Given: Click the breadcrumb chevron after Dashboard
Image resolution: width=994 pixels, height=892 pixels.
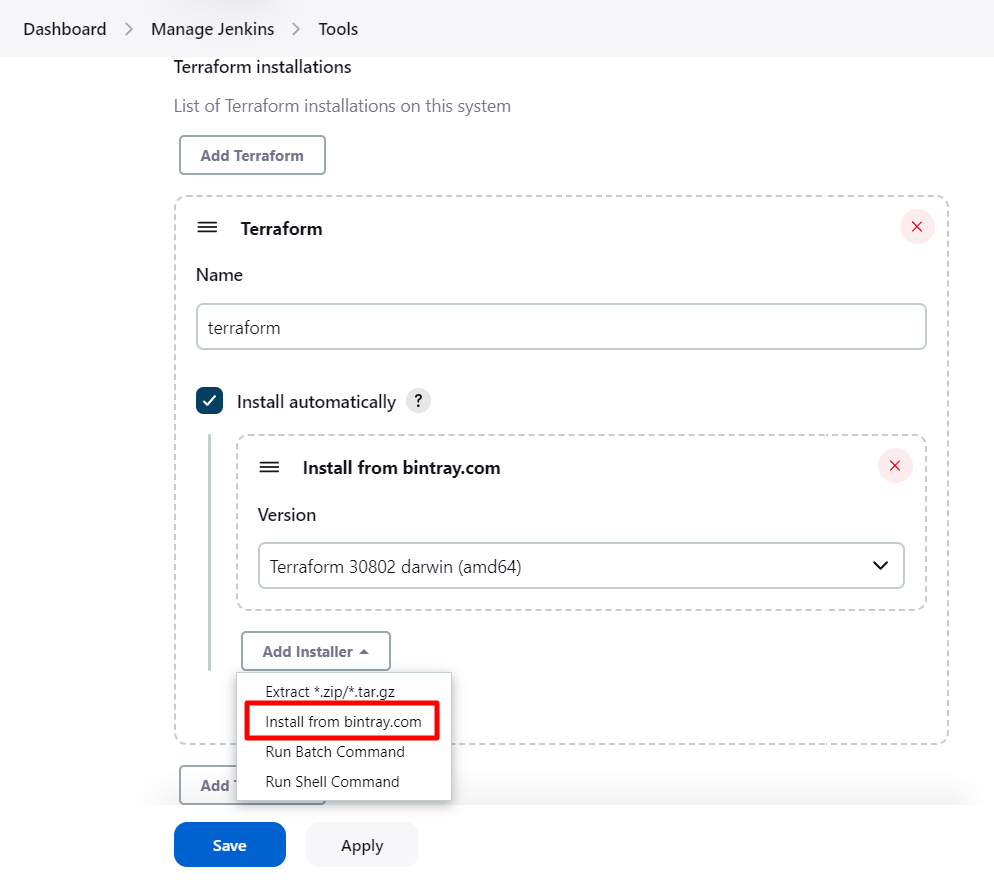Looking at the screenshot, I should pyautogui.click(x=129, y=29).
